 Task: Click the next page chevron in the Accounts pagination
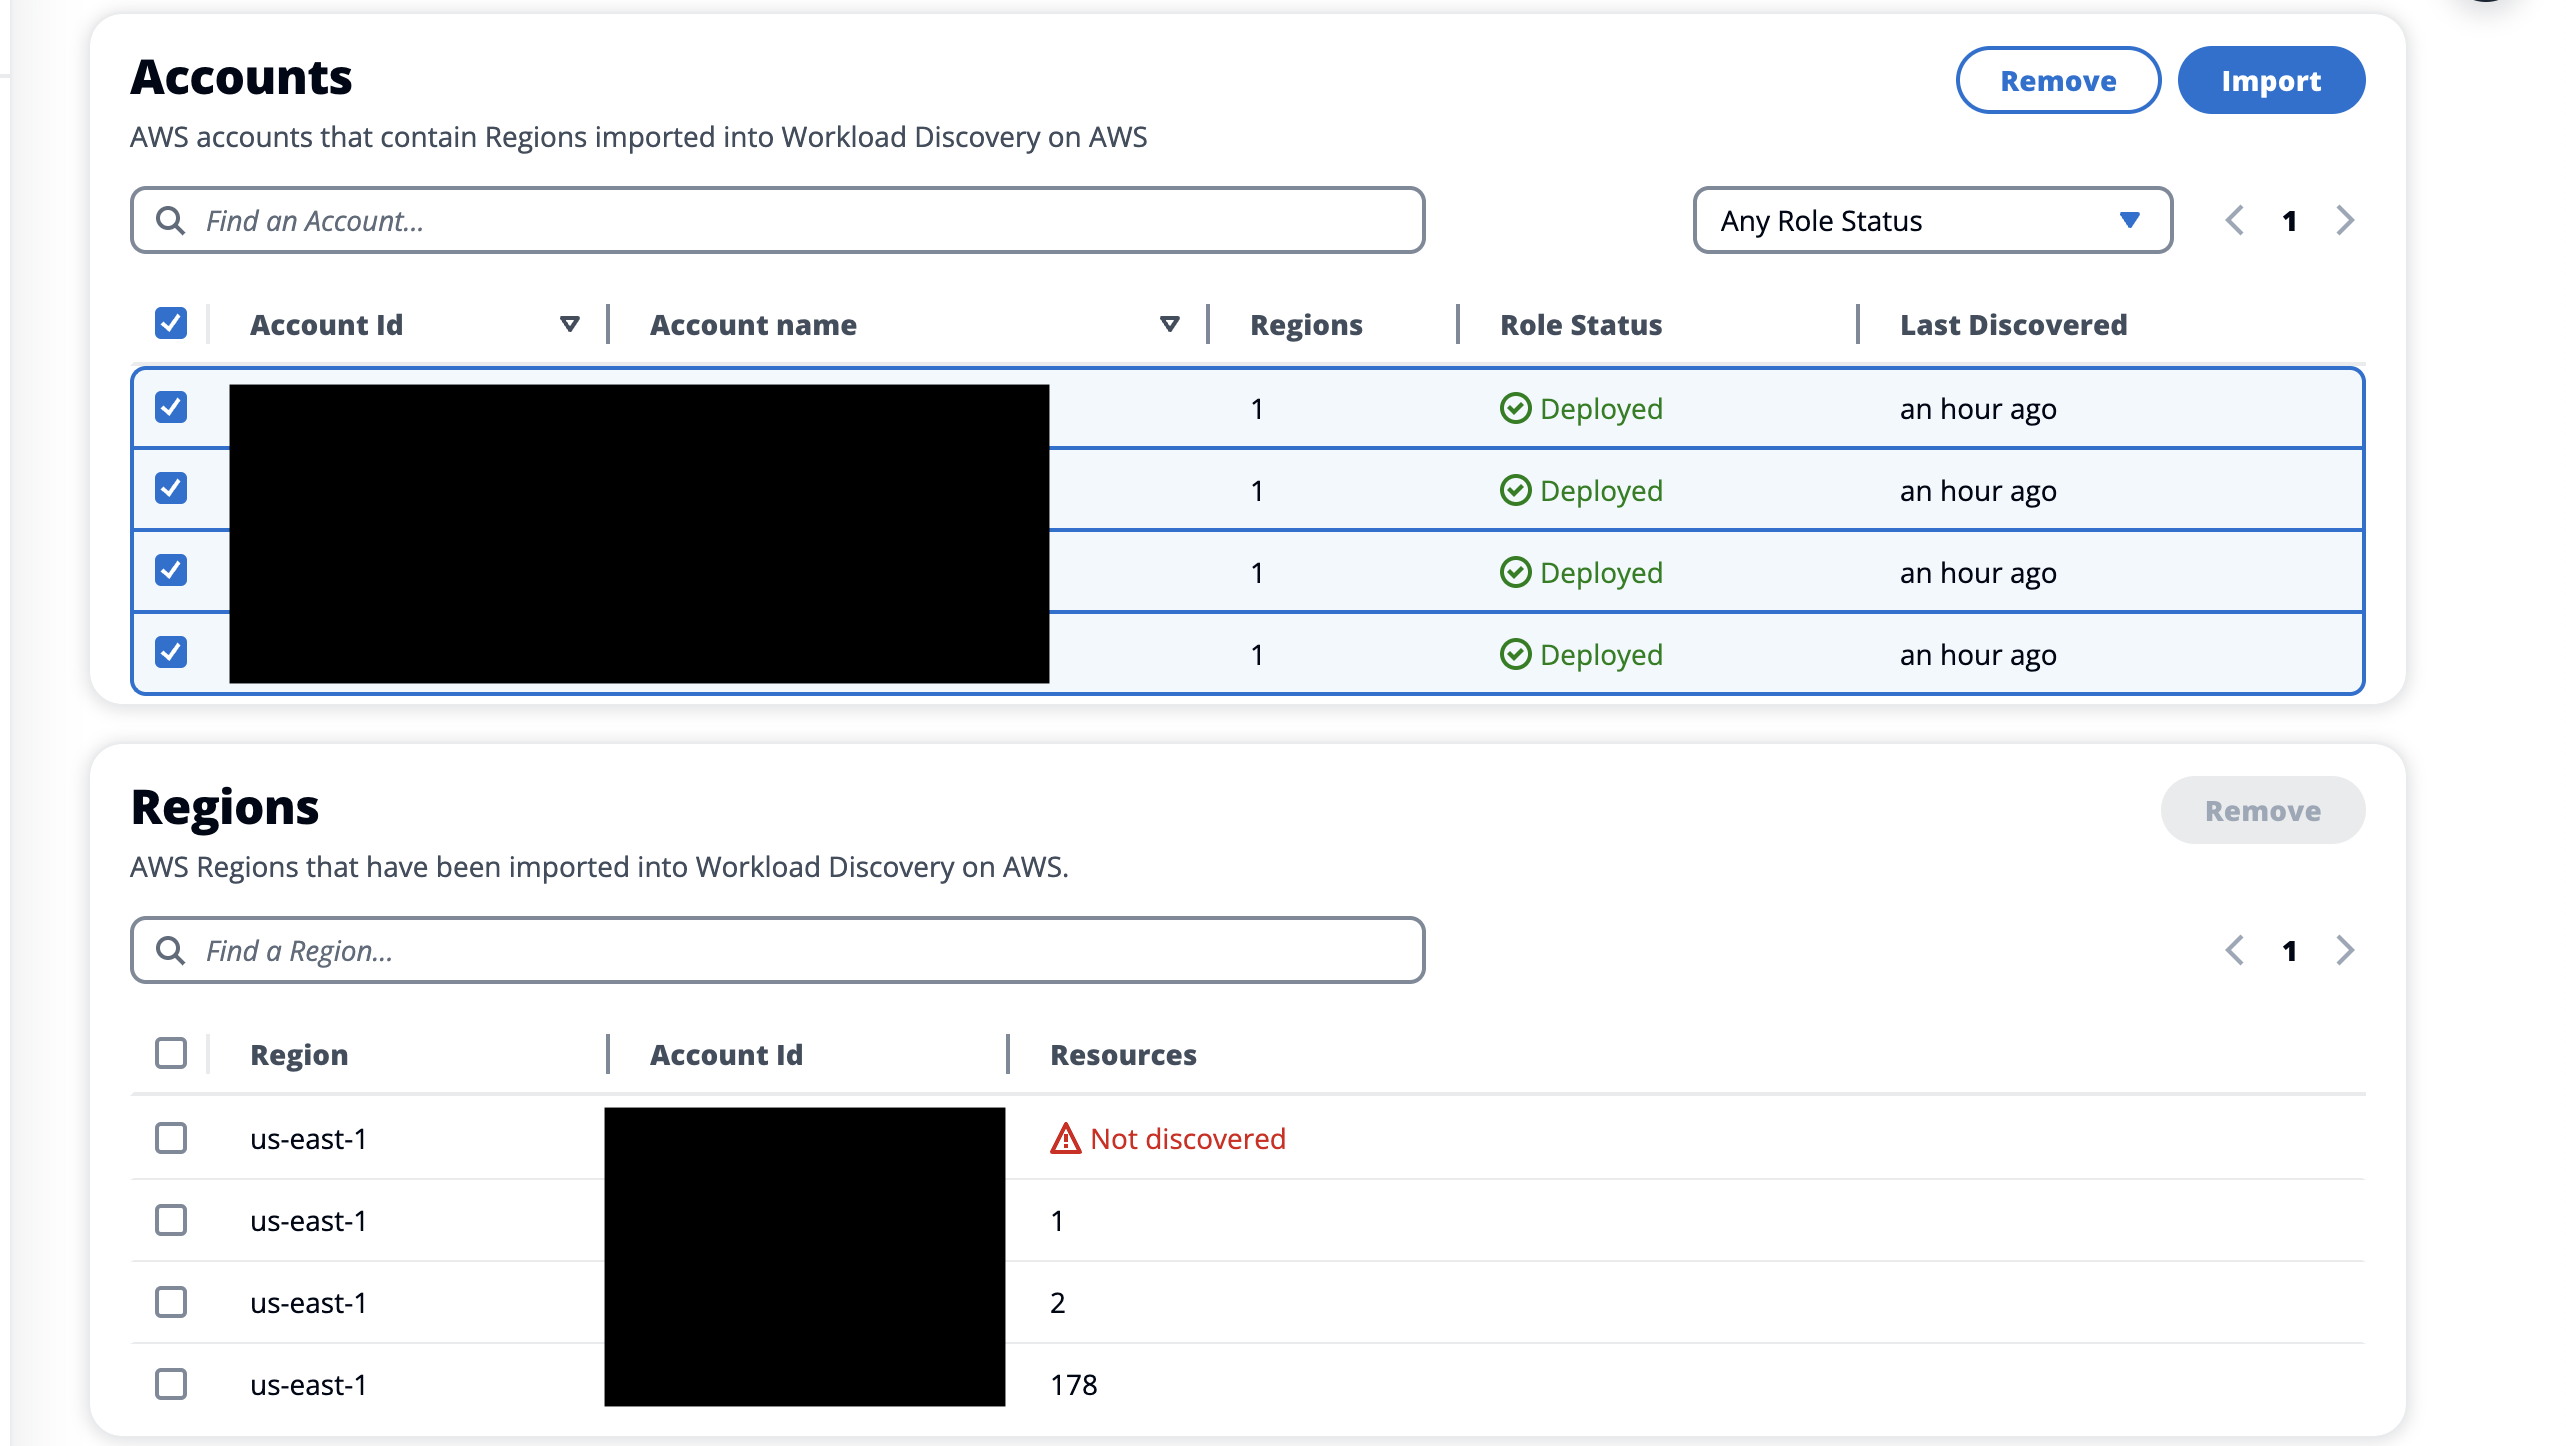[2345, 220]
